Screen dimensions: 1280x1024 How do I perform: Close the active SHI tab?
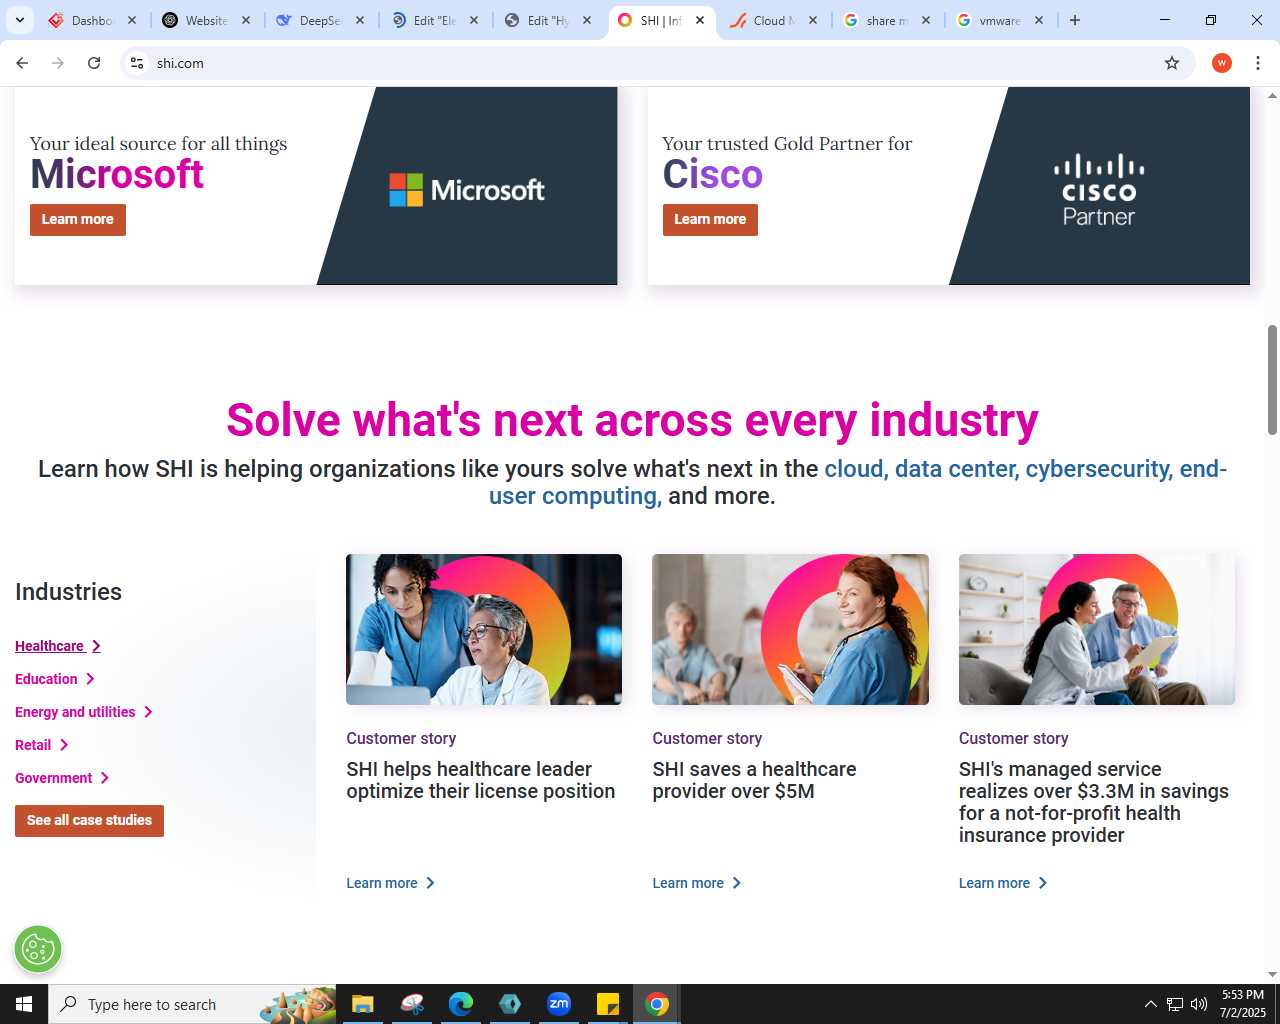click(700, 20)
